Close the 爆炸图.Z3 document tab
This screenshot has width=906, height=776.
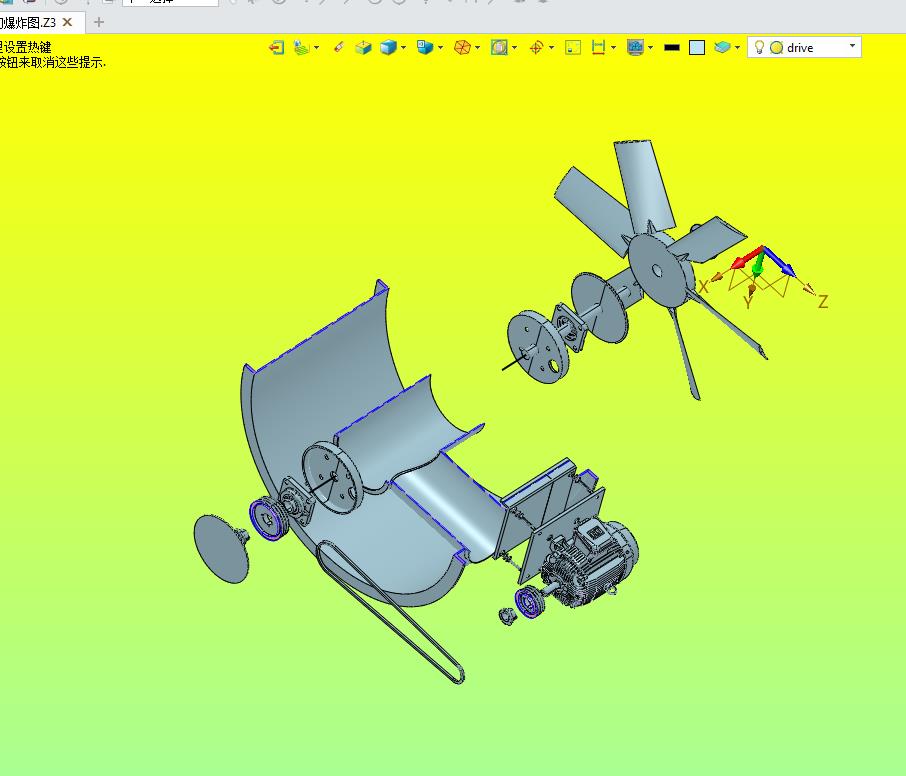tap(67, 22)
